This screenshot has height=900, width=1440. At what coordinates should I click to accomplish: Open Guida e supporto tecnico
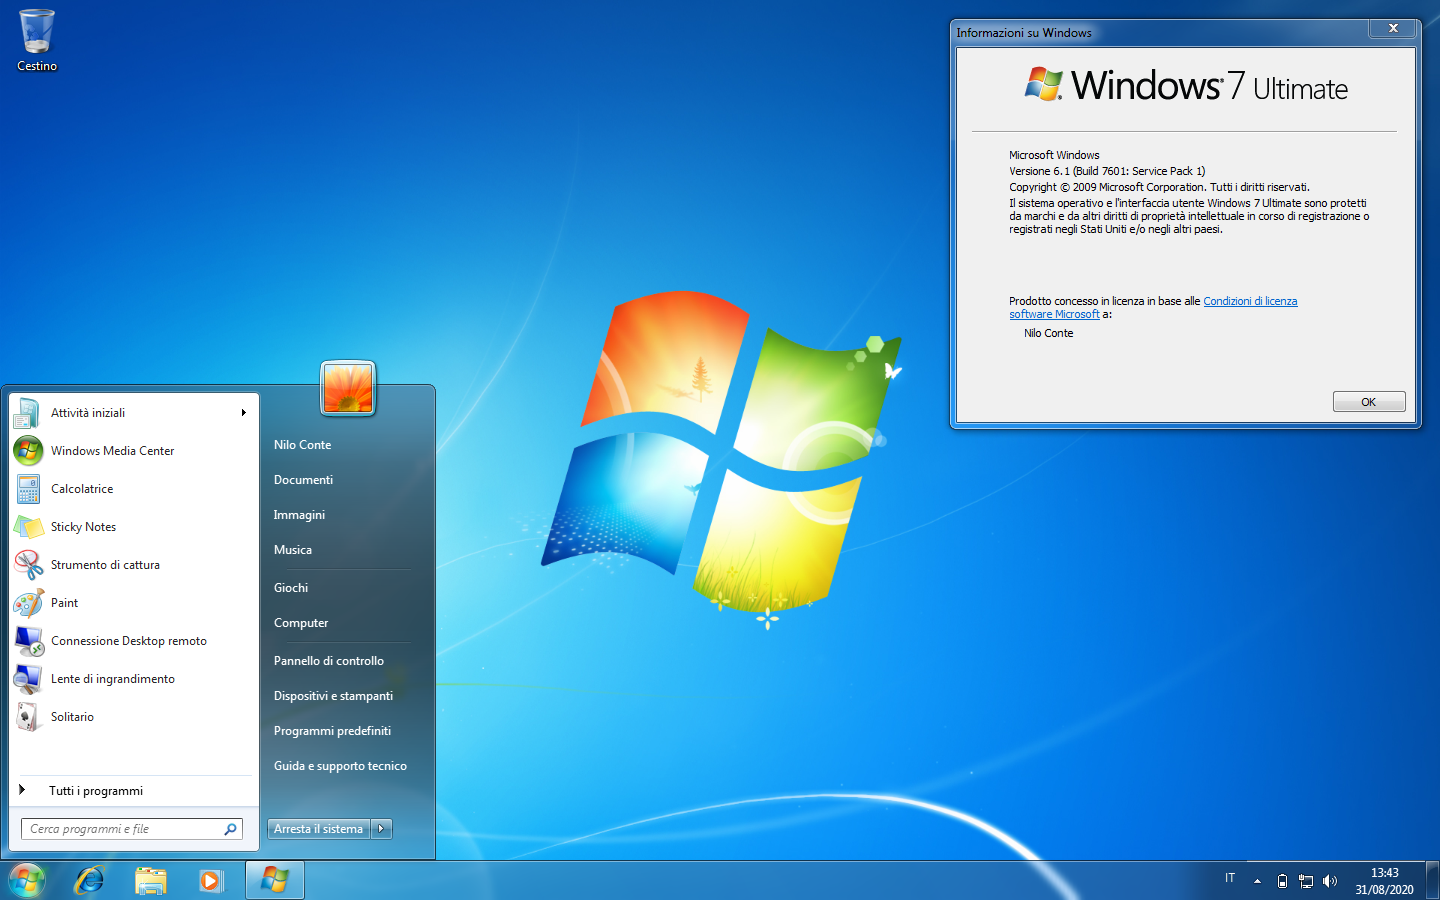pos(340,766)
